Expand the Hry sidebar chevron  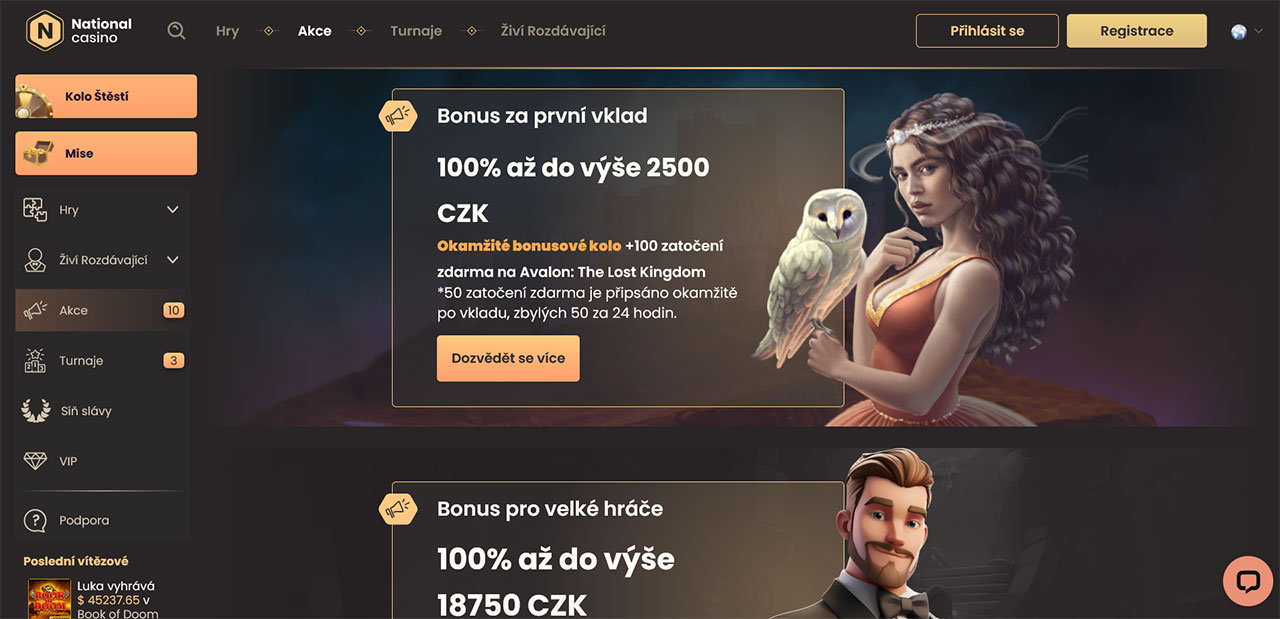[172, 210]
